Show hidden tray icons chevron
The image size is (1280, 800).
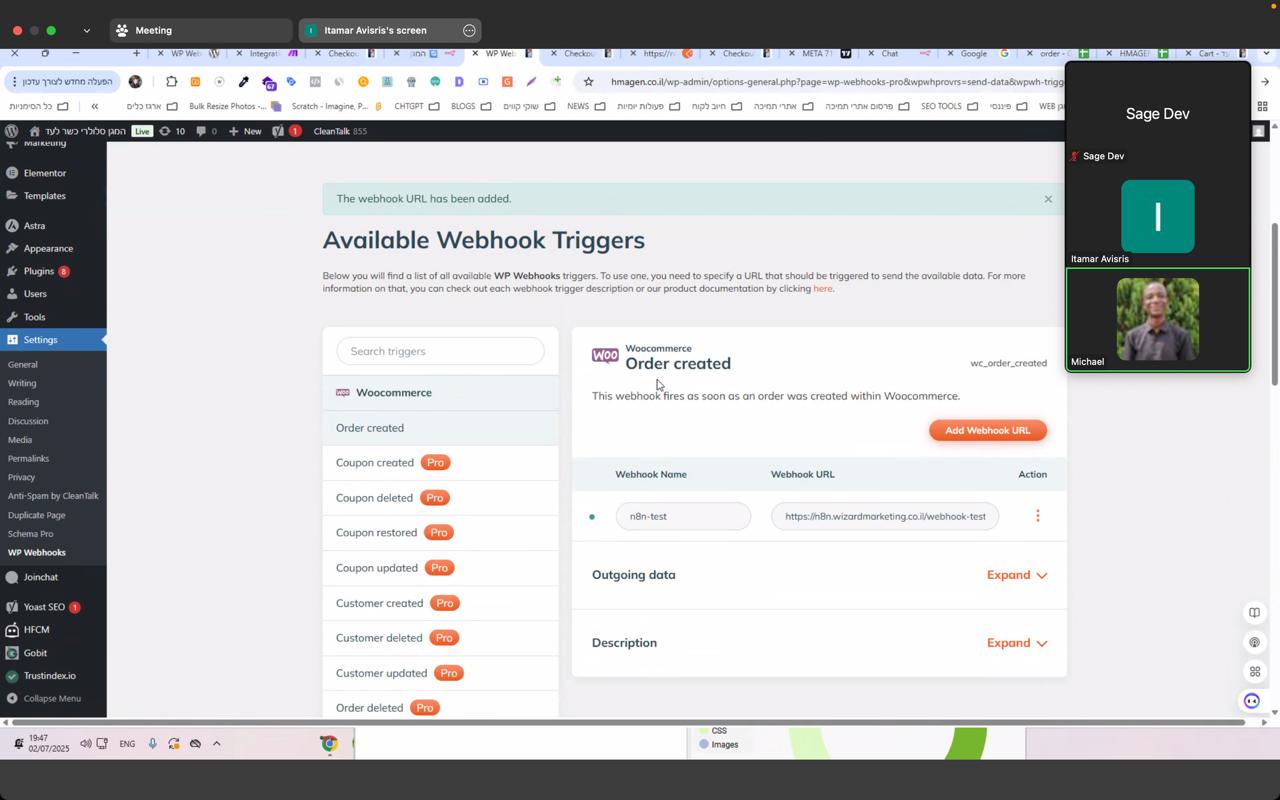coord(216,744)
